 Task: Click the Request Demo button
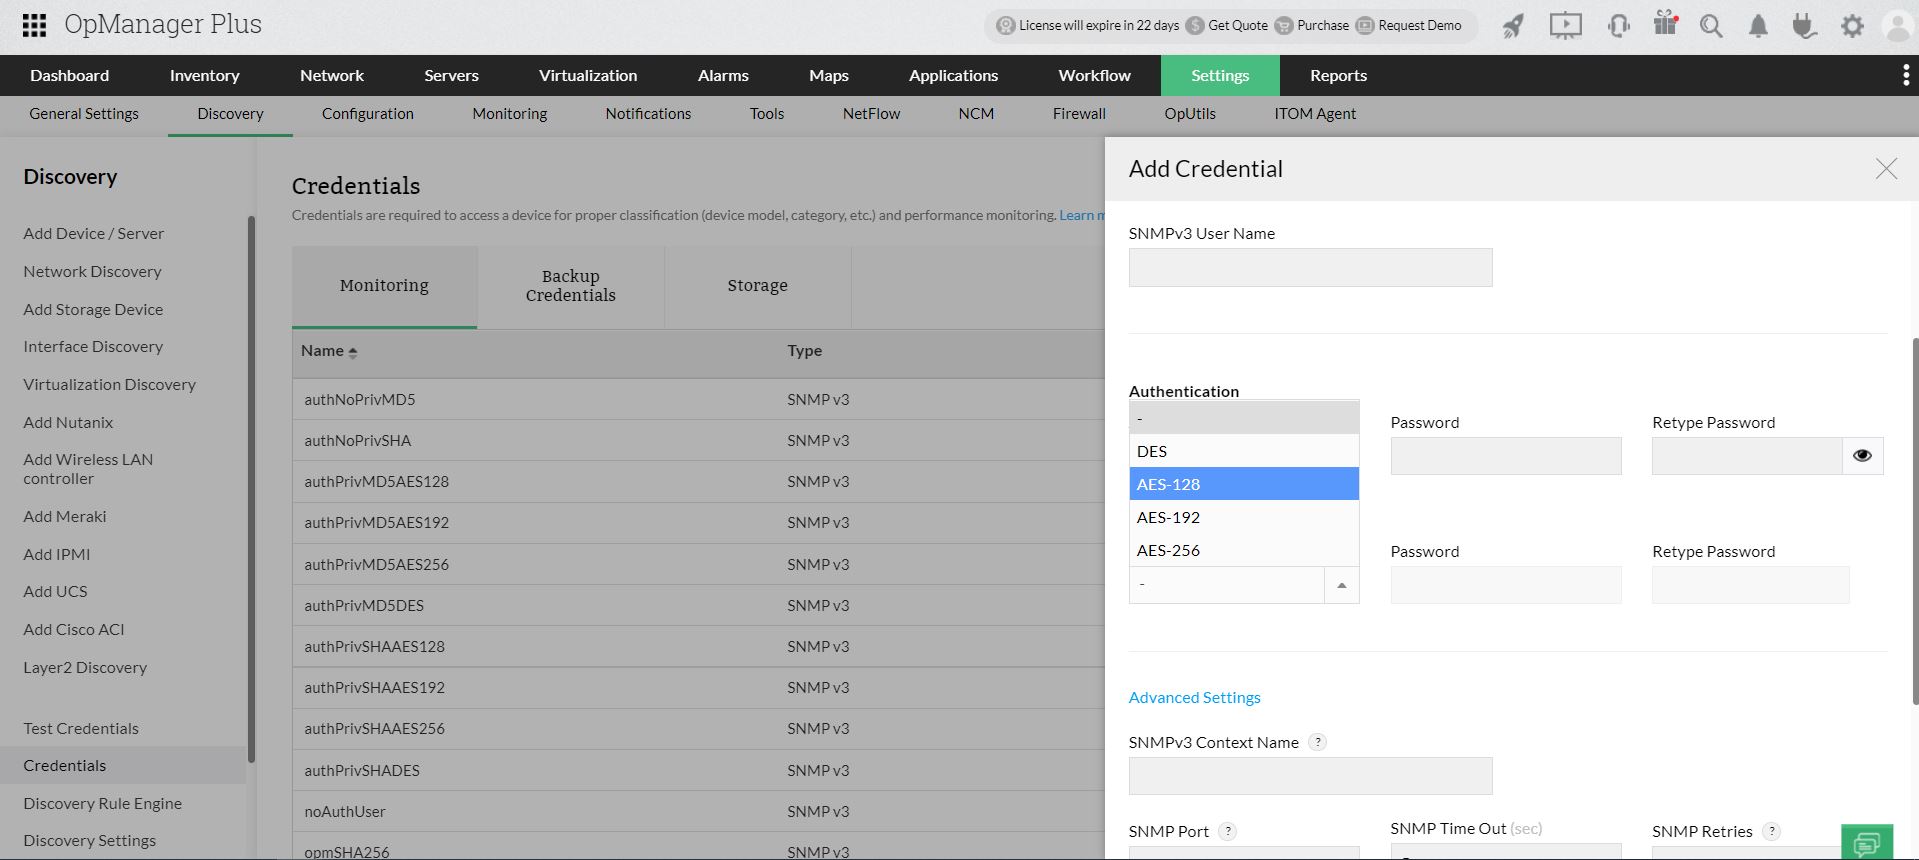pos(1409,26)
